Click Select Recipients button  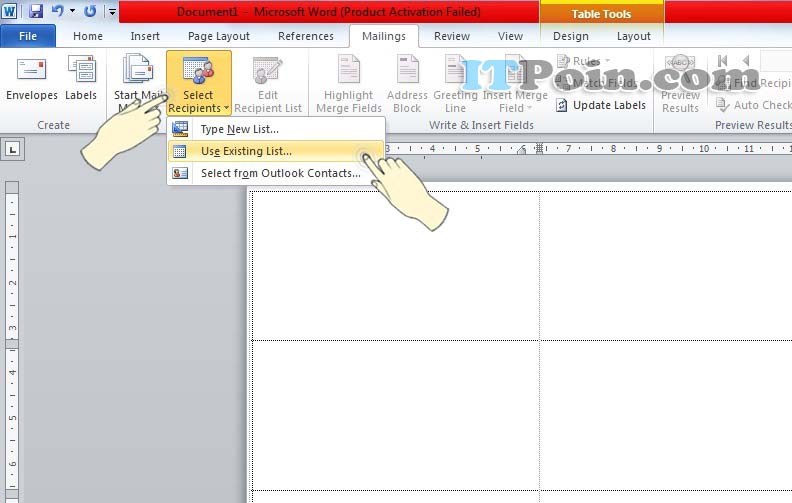199,83
